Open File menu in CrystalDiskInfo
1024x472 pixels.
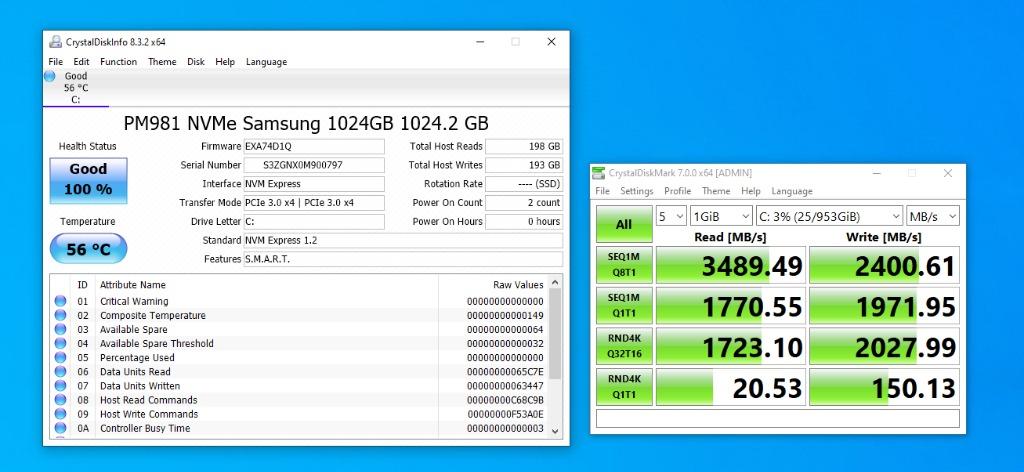56,61
